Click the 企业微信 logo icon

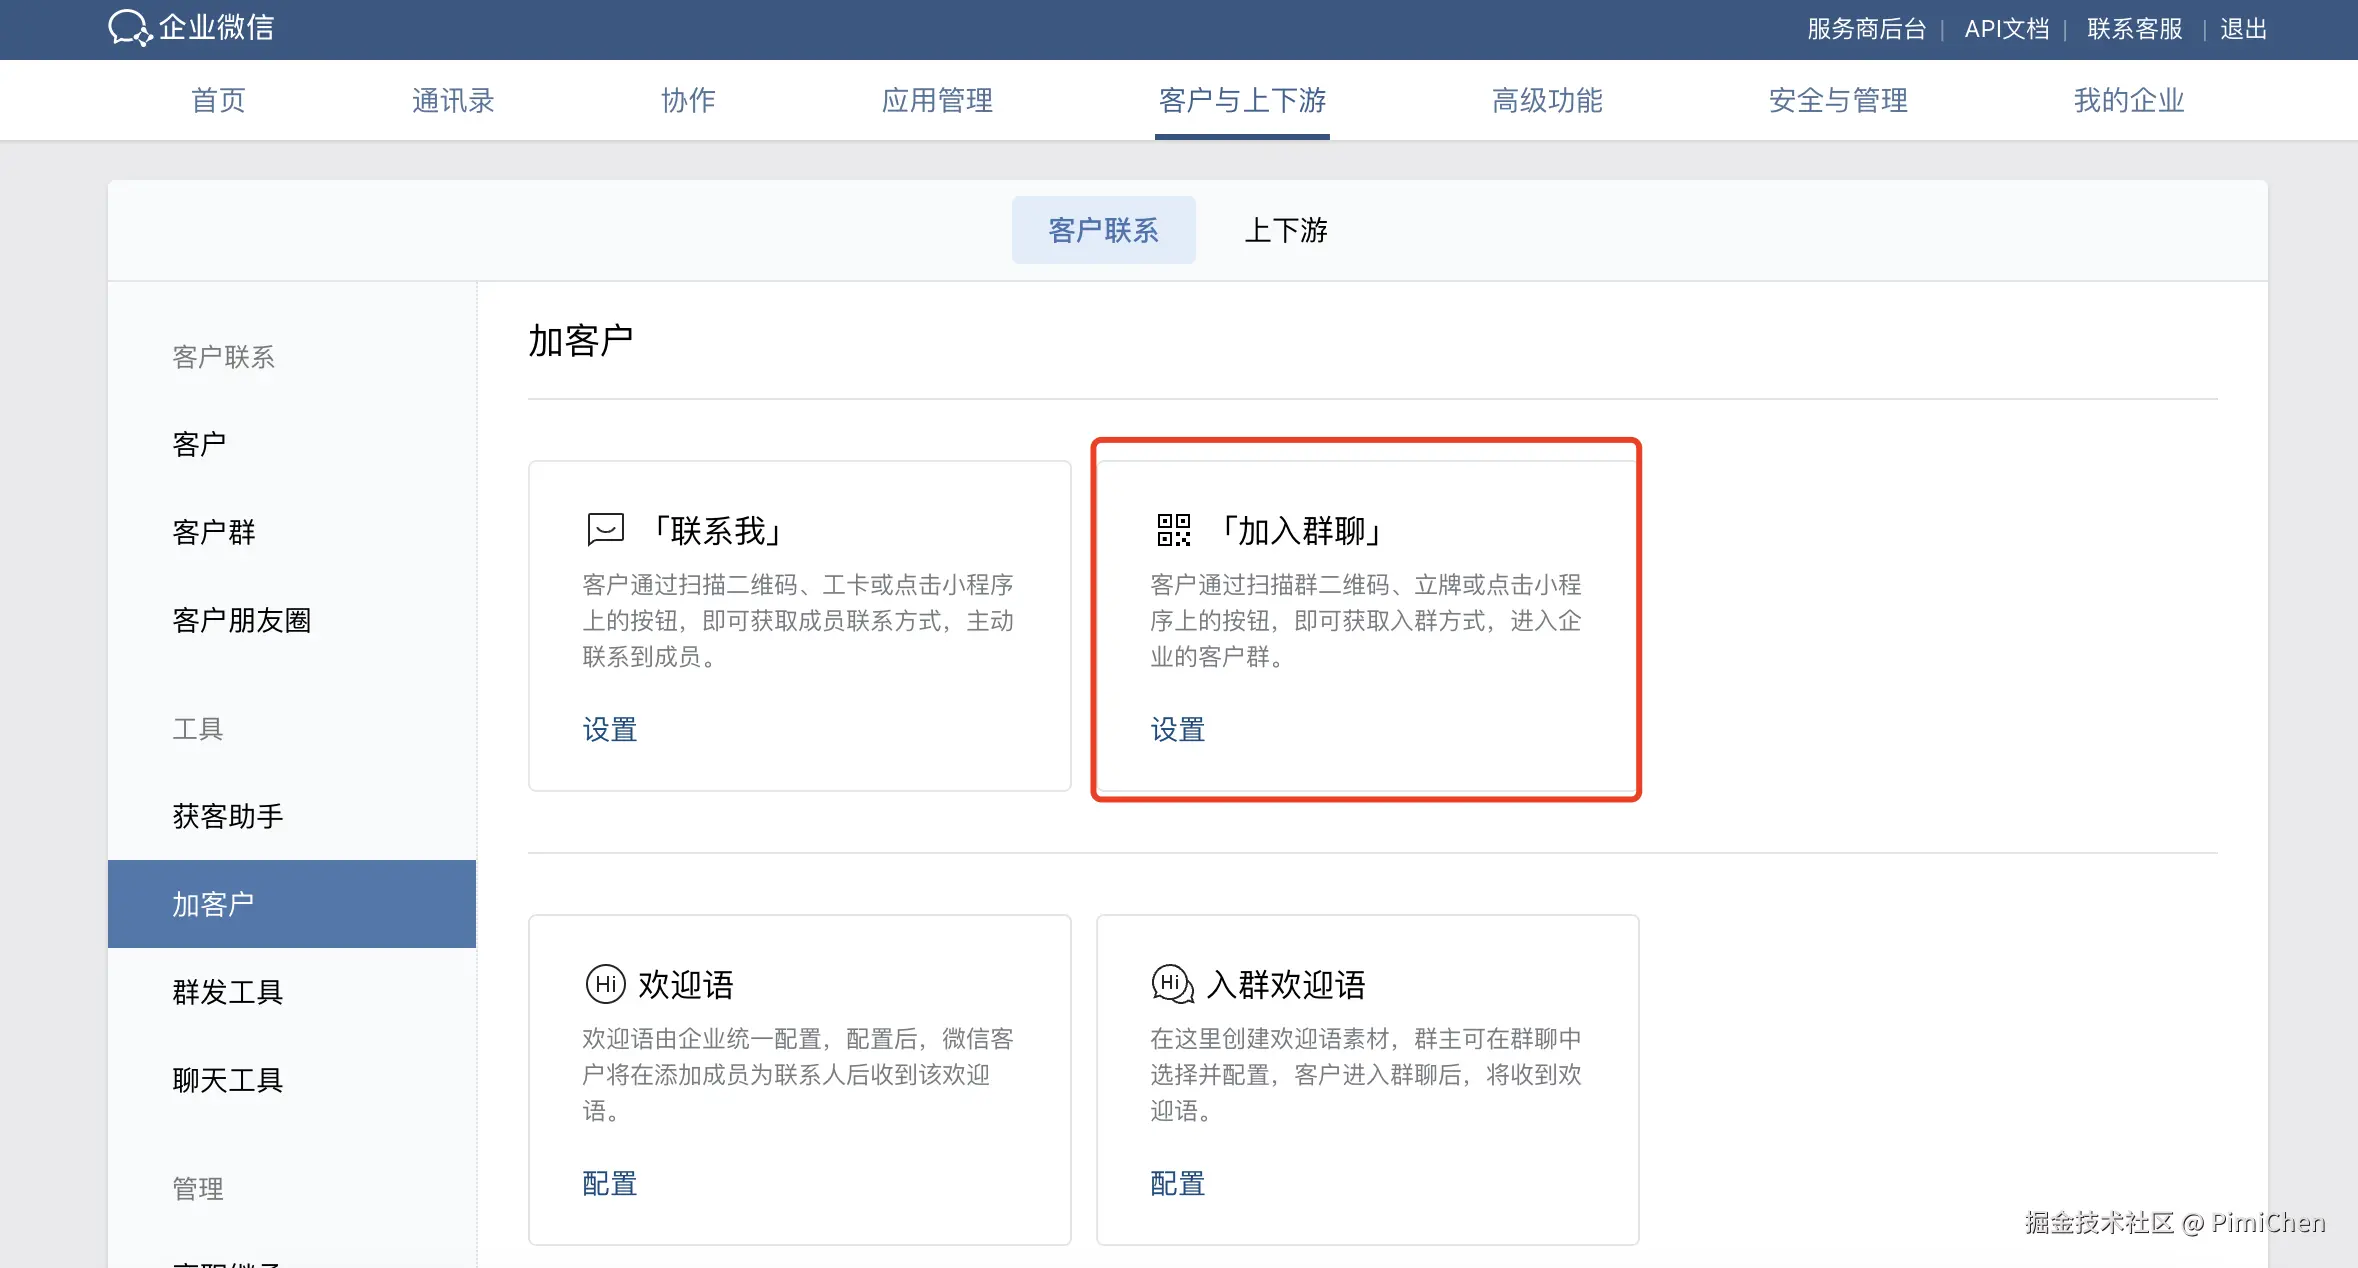coord(129,28)
